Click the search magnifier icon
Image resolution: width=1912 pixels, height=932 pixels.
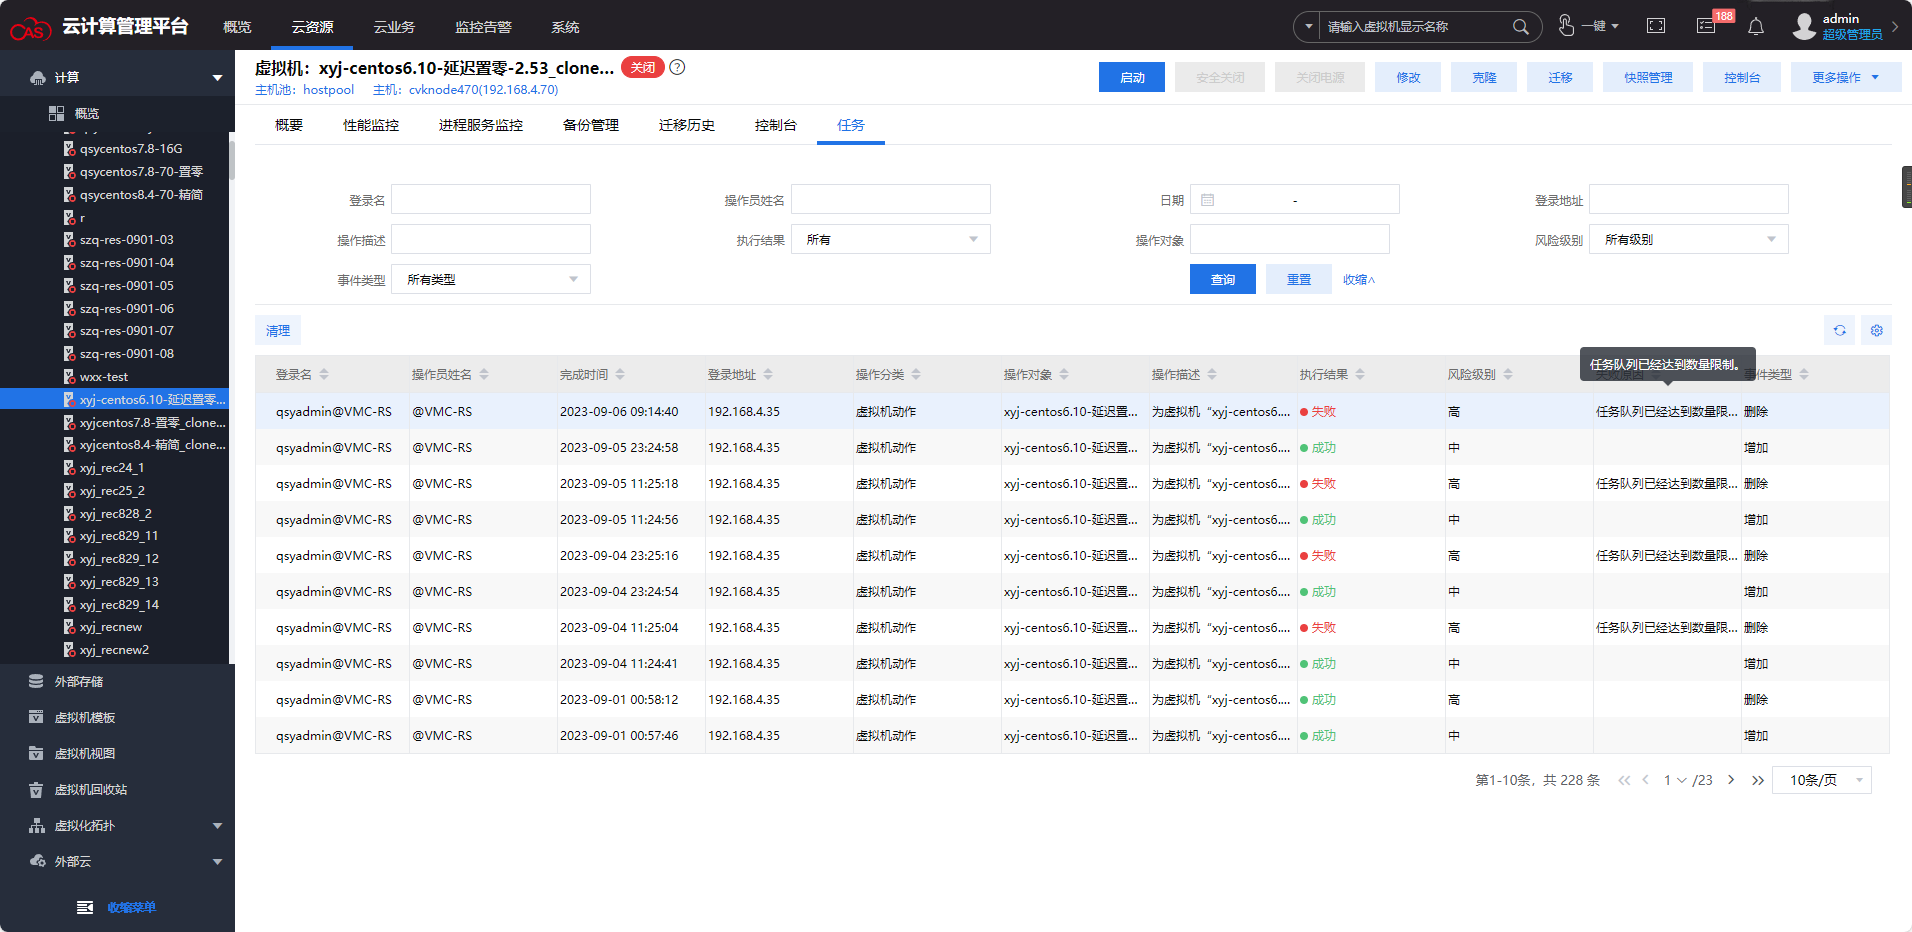tap(1520, 27)
